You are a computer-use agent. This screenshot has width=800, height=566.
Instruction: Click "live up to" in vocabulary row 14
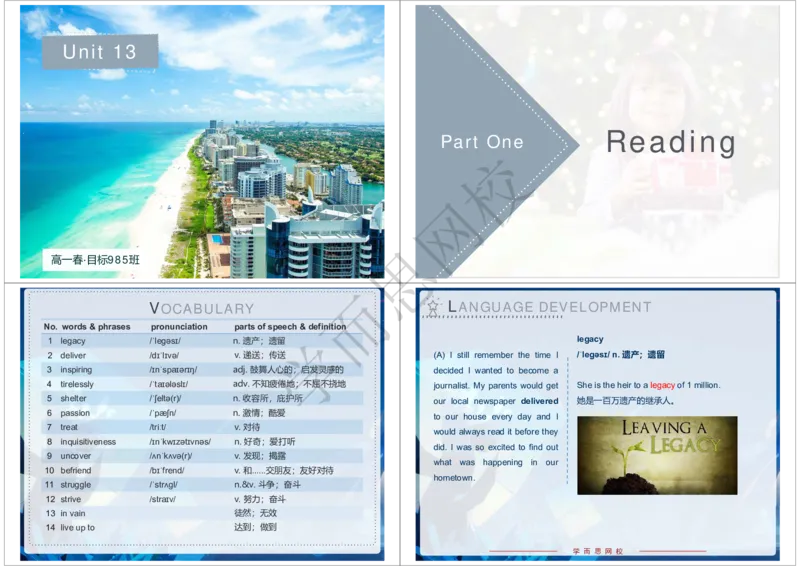pos(78,528)
